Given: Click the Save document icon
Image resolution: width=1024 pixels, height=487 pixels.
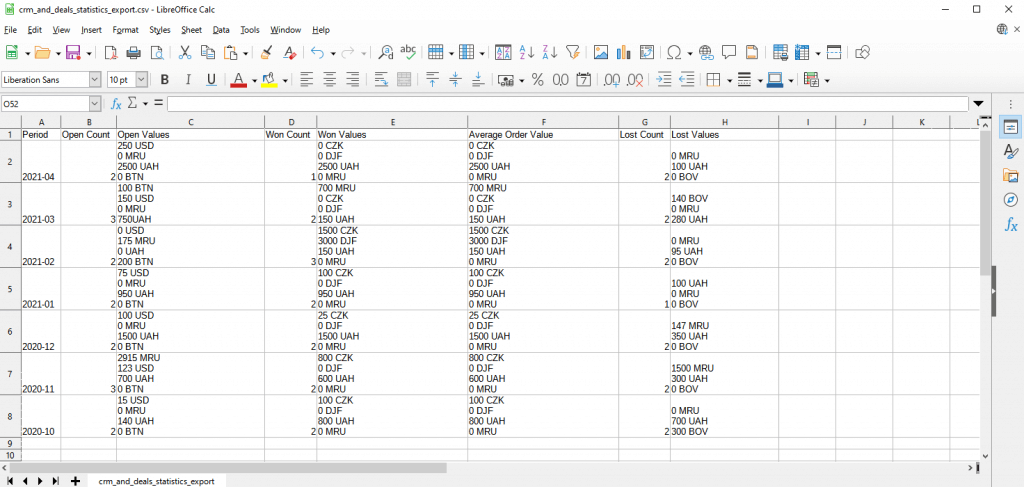Looking at the screenshot, I should 73,52.
